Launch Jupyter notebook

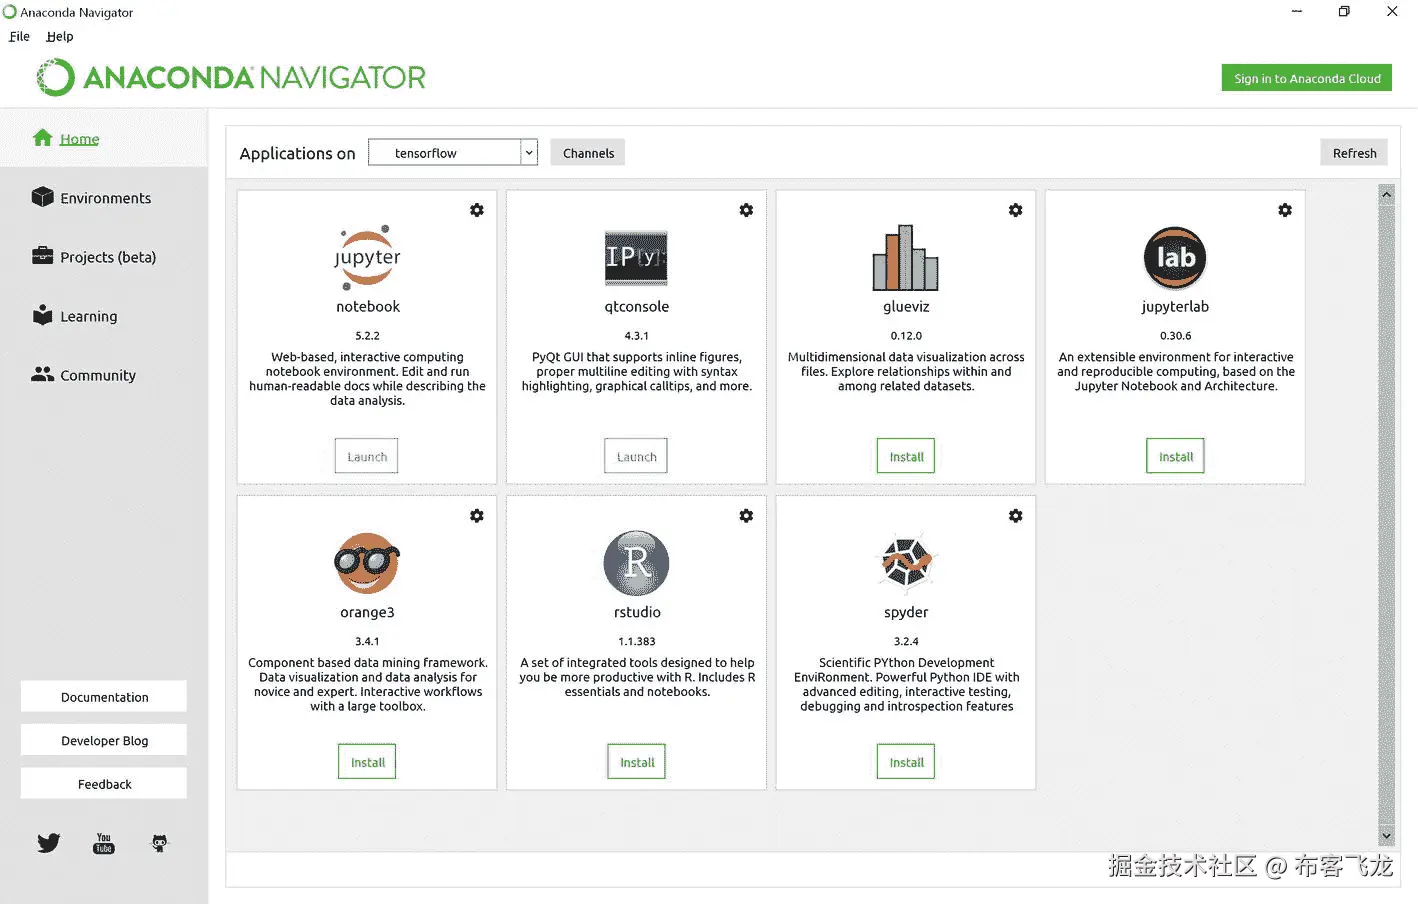[x=366, y=456]
